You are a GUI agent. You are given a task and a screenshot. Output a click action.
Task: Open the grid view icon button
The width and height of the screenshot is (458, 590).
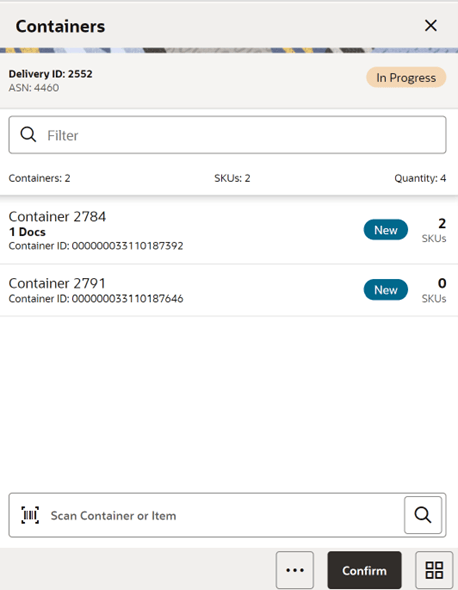coord(434,570)
